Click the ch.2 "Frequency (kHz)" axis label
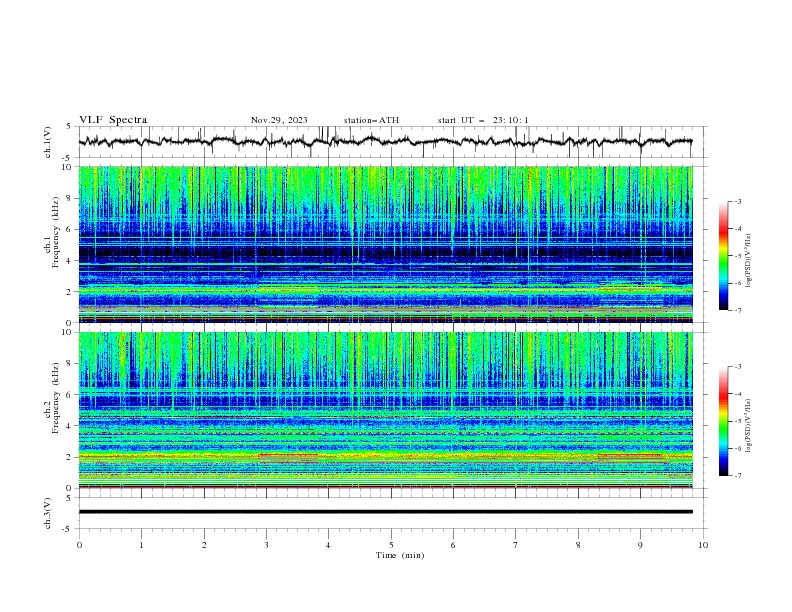Viewport: 792px width, 612px height. 55,398
